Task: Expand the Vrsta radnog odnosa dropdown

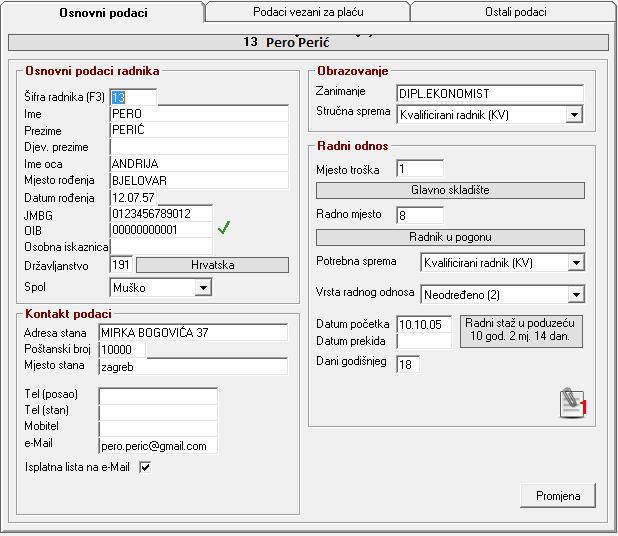Action: click(574, 295)
